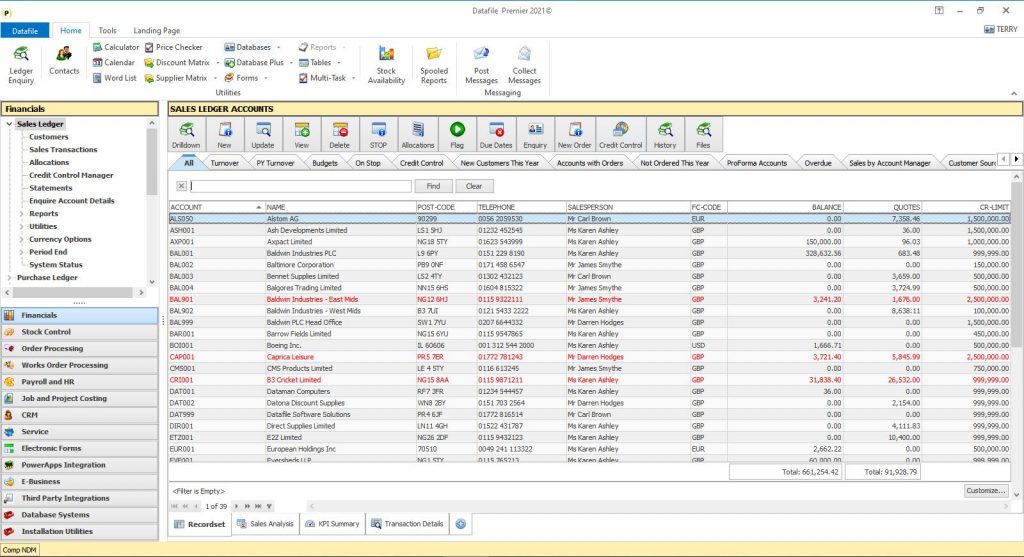Click the Post Messages icon

click(x=481, y=65)
